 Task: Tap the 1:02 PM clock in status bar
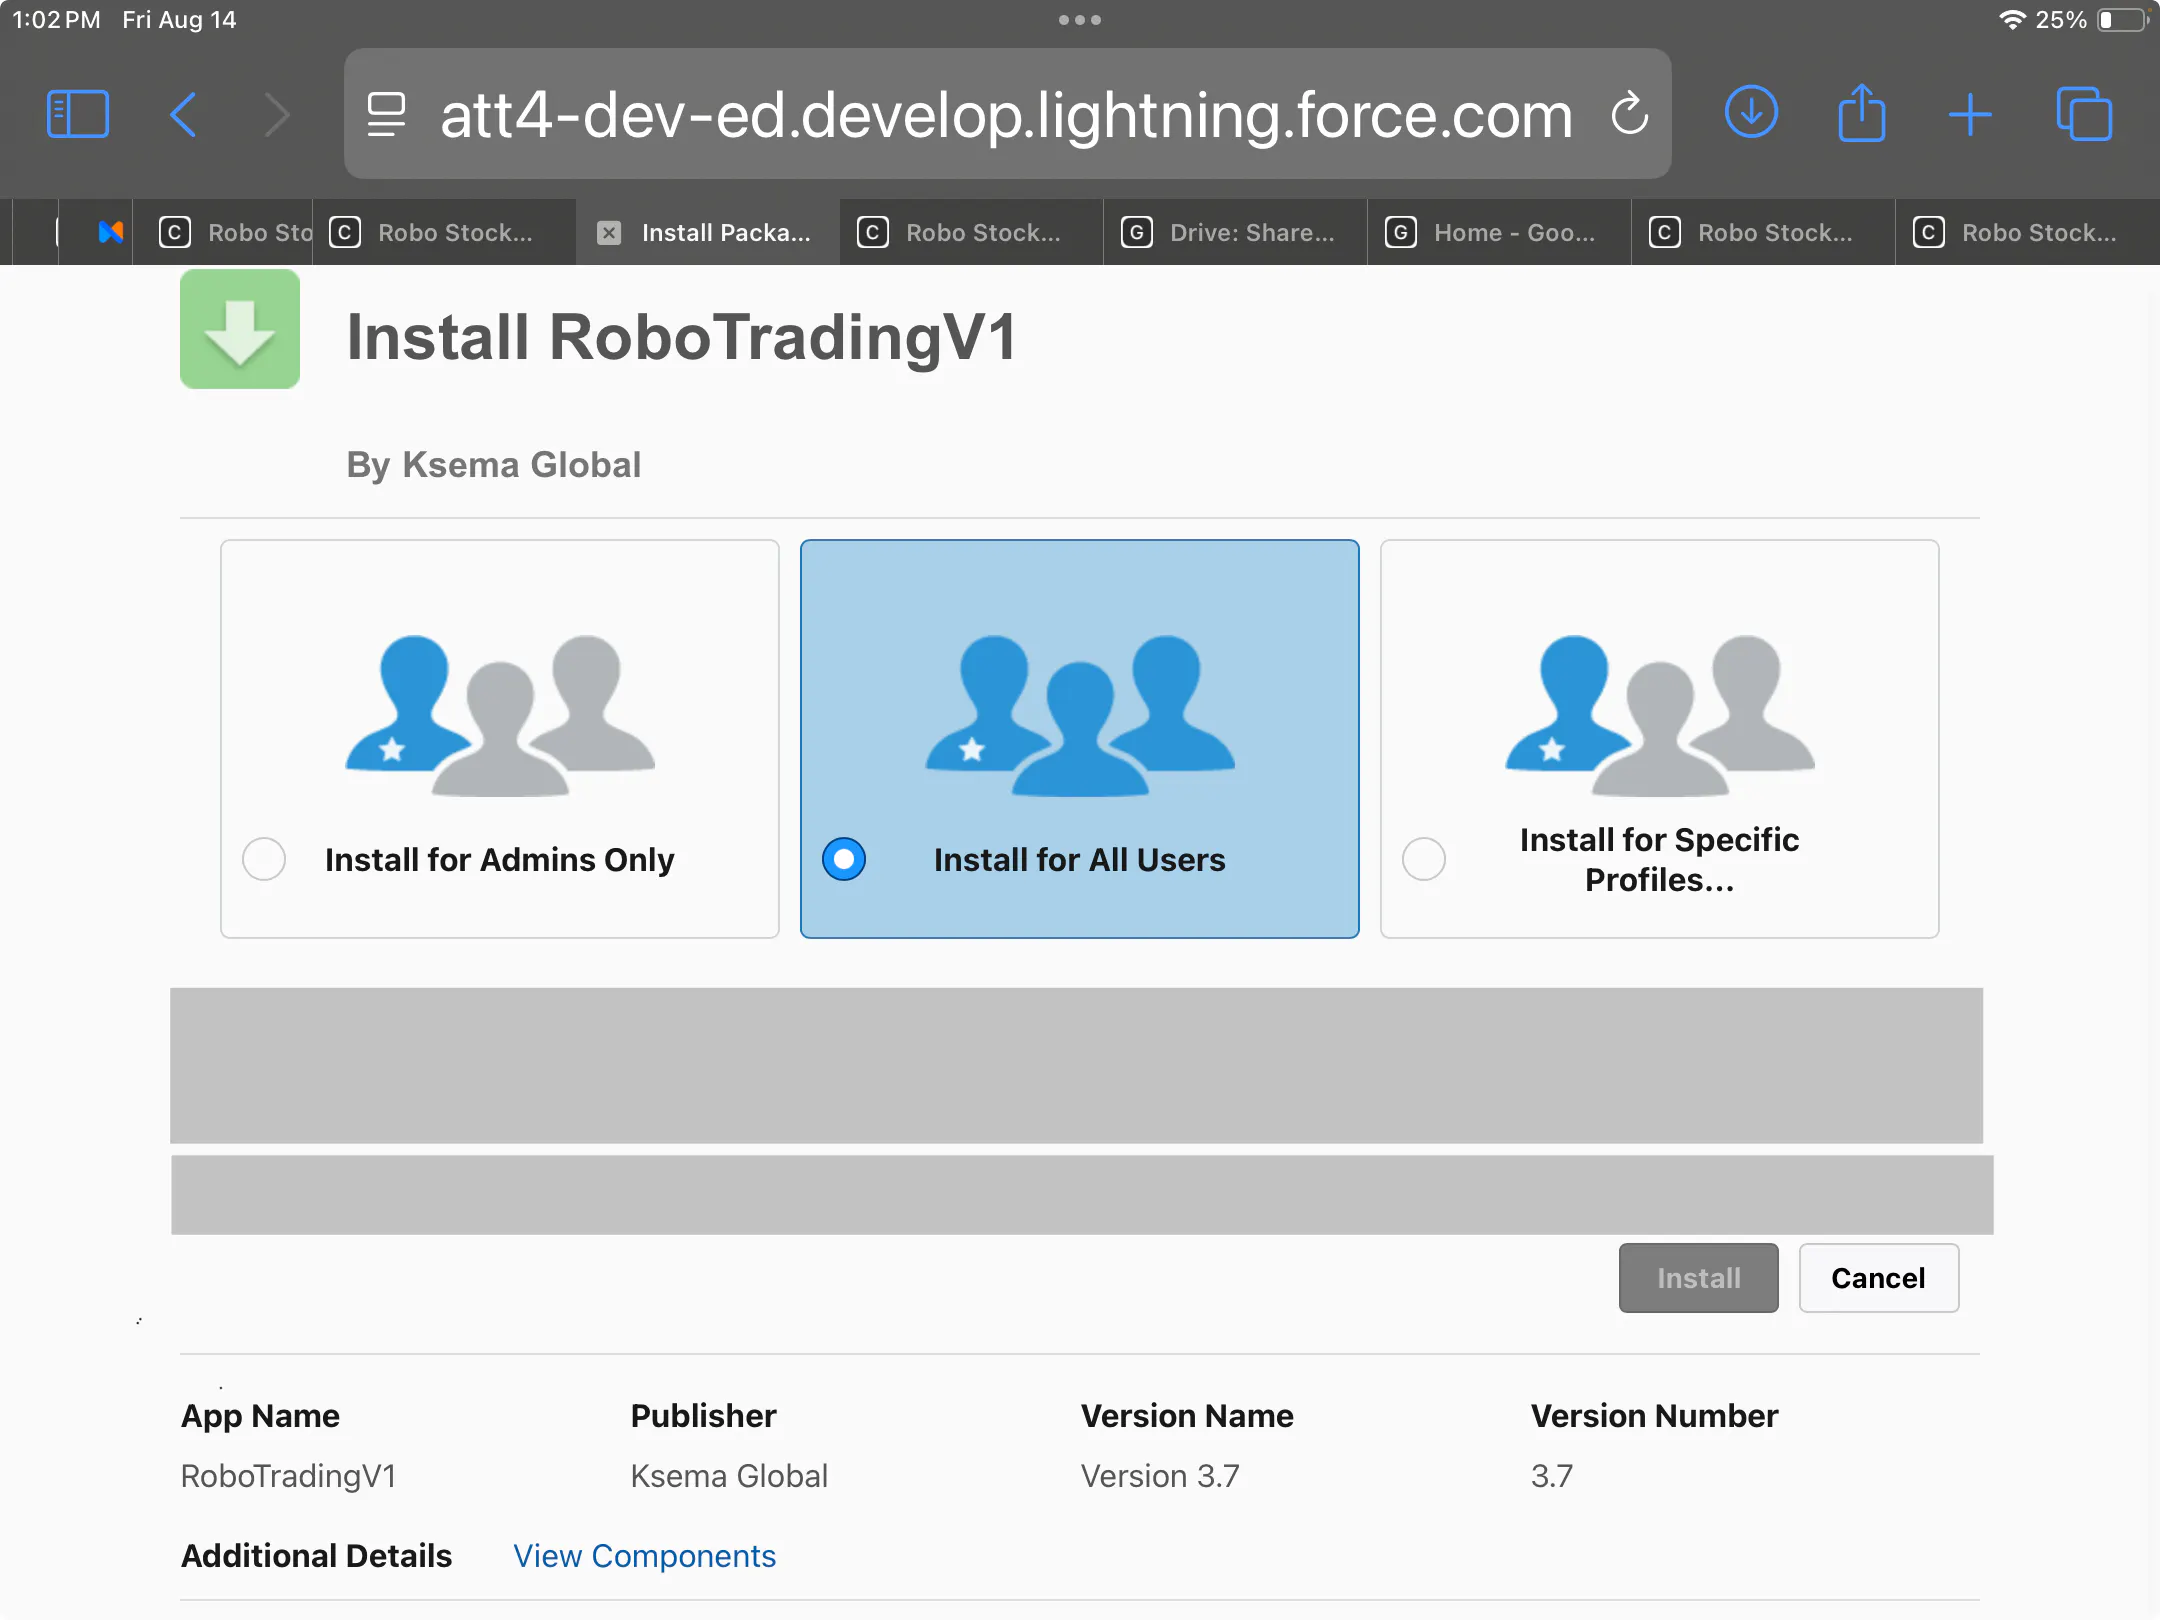point(56,20)
